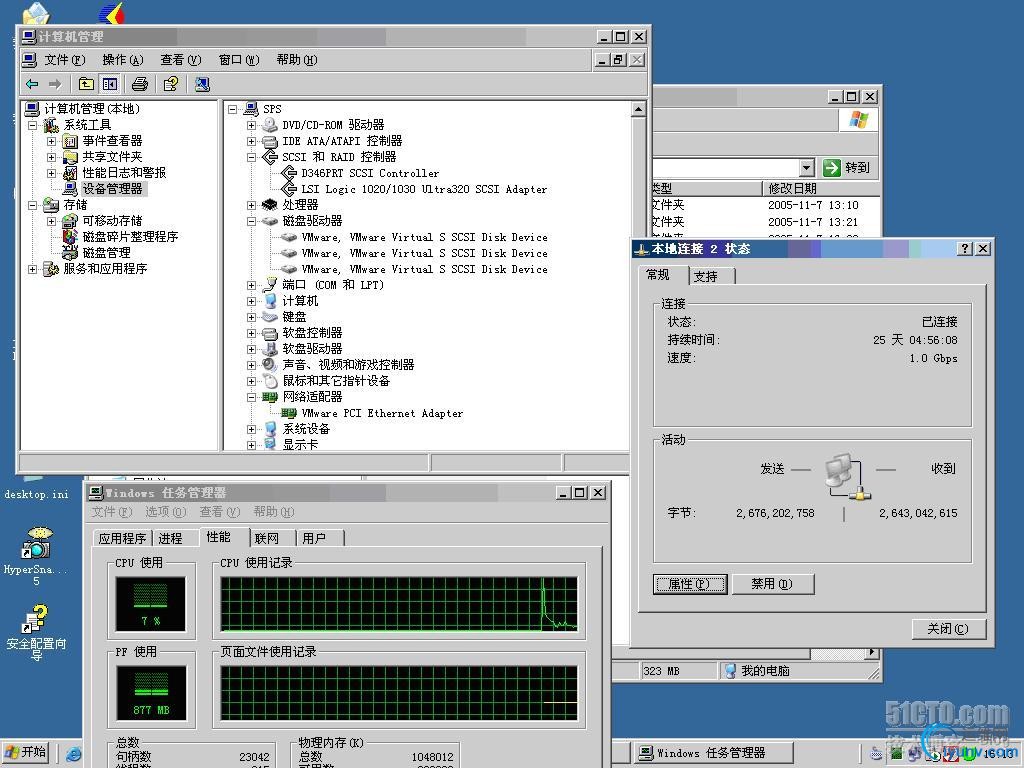The width and height of the screenshot is (1024, 768).
Task: Click the 计算机管理 title bar system icon
Action: pyautogui.click(x=29, y=37)
